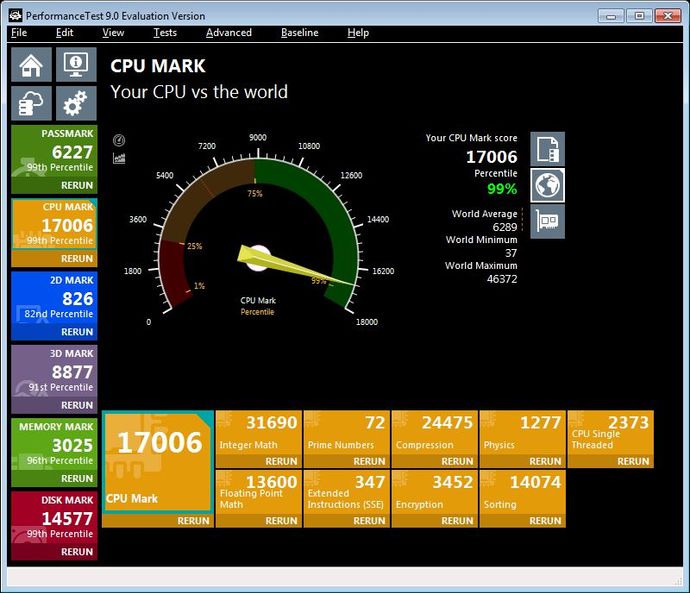Open the Baseline menu
Screen dimensions: 690x593
(x=299, y=32)
